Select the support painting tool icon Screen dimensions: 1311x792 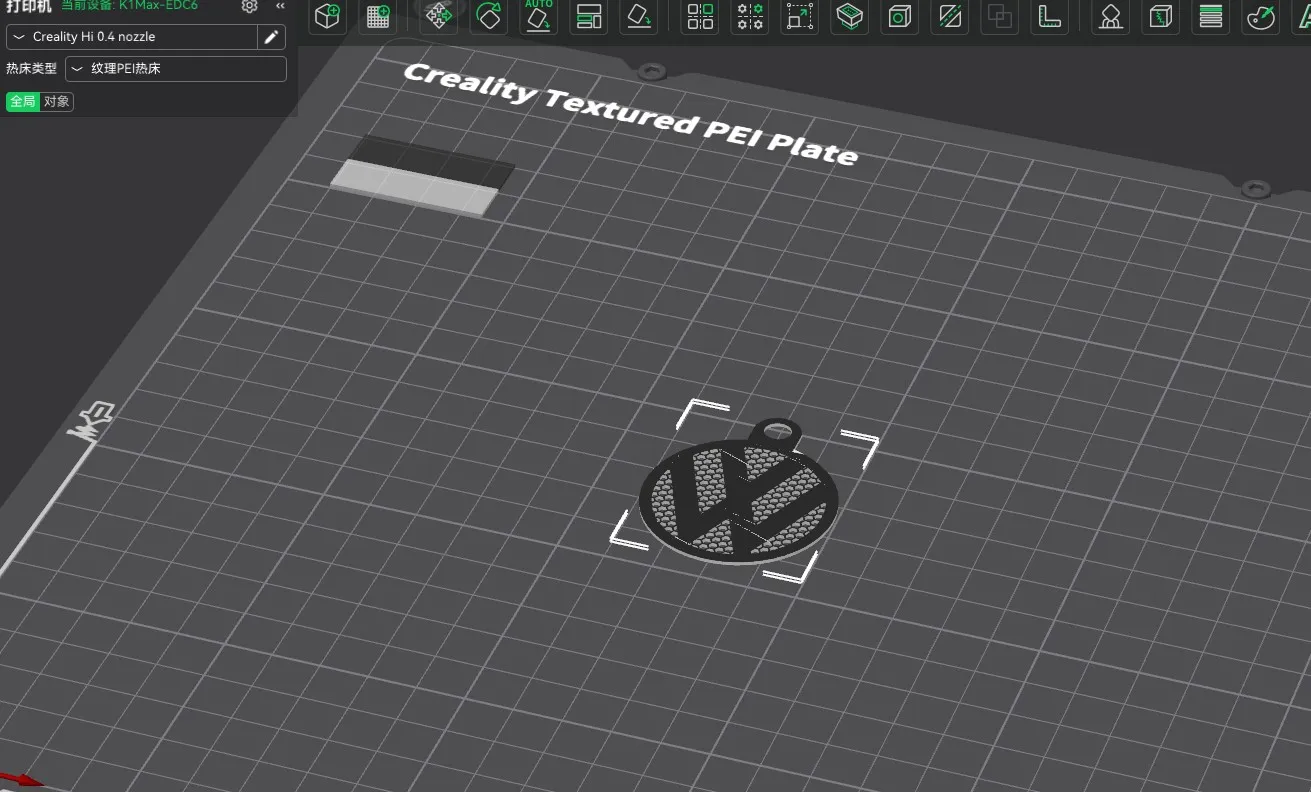(1110, 16)
